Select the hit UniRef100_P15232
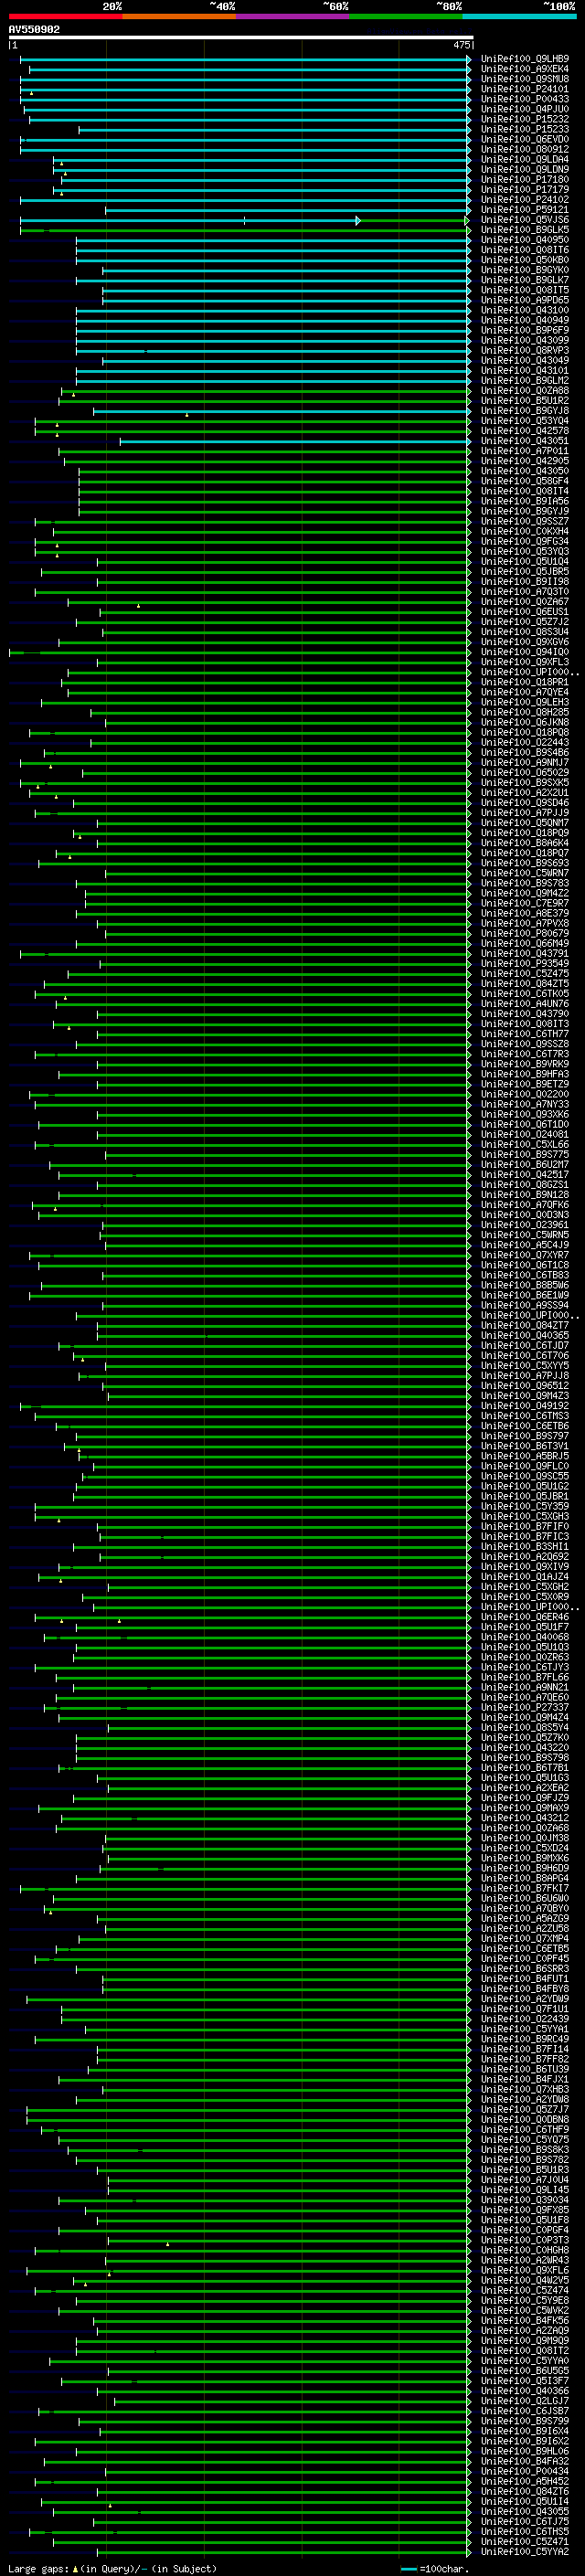Screen dimensions: 585x2576 524,119
